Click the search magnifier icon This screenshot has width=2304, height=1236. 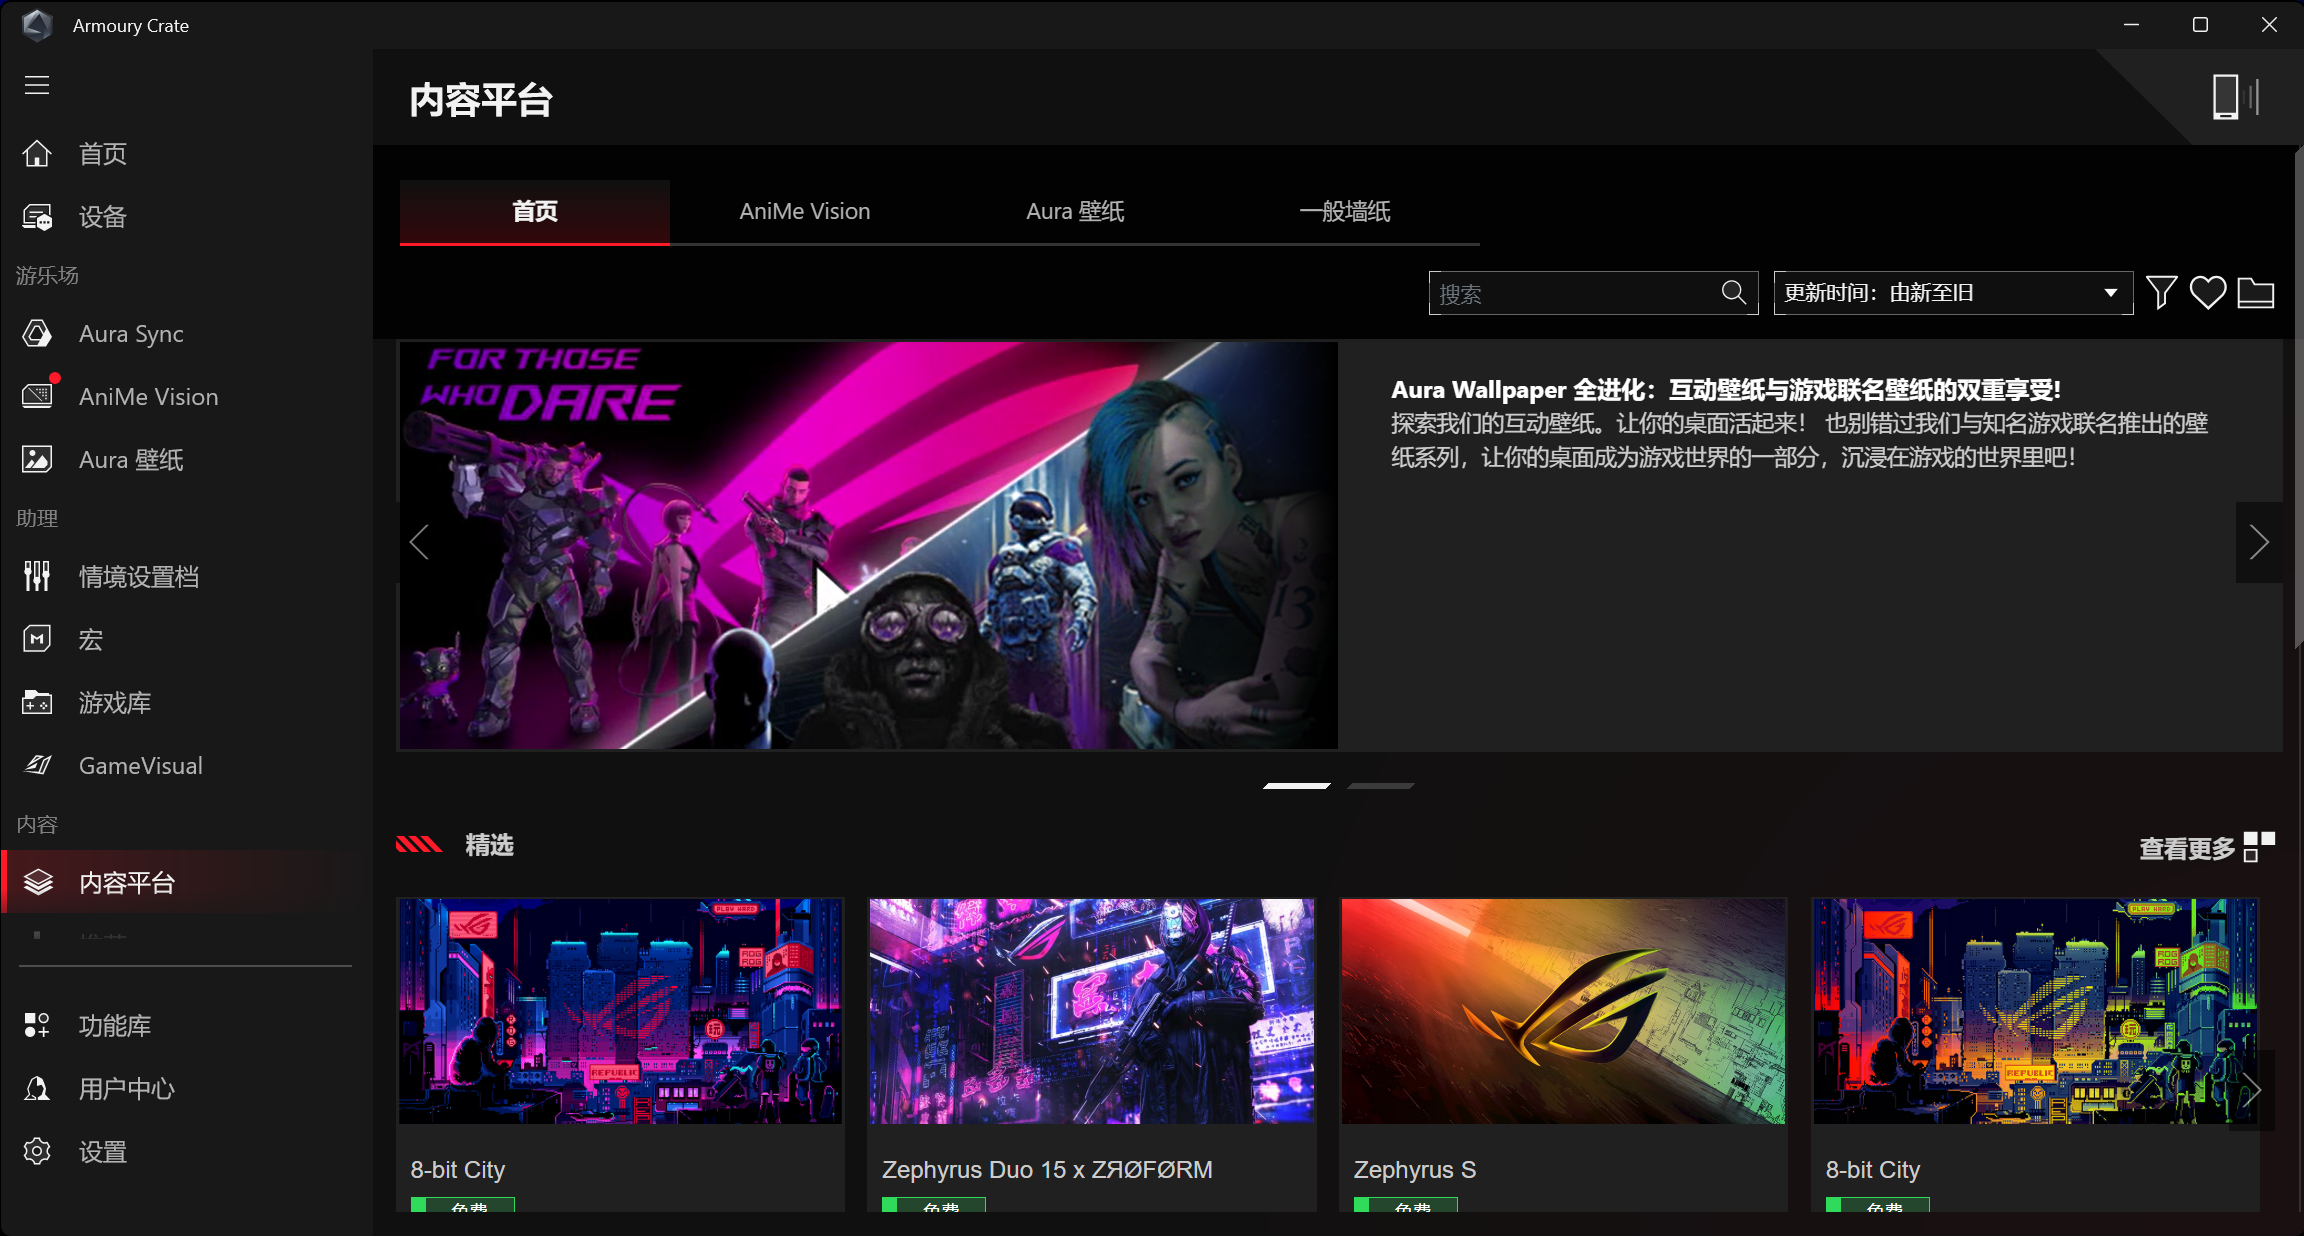[x=1734, y=292]
